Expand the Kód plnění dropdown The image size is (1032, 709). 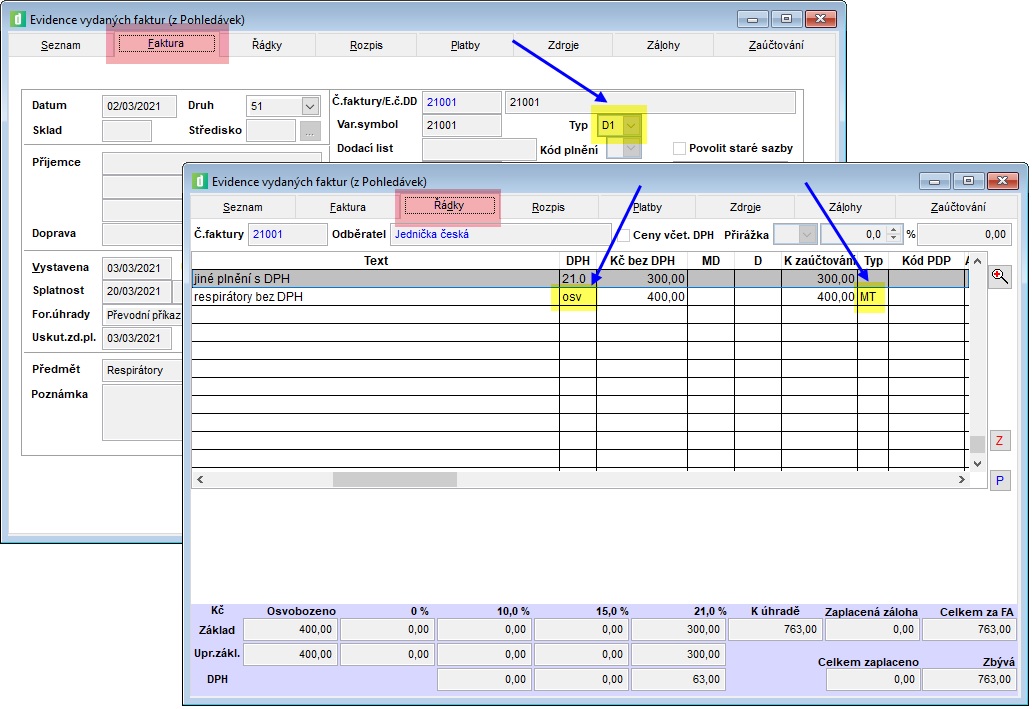631,149
